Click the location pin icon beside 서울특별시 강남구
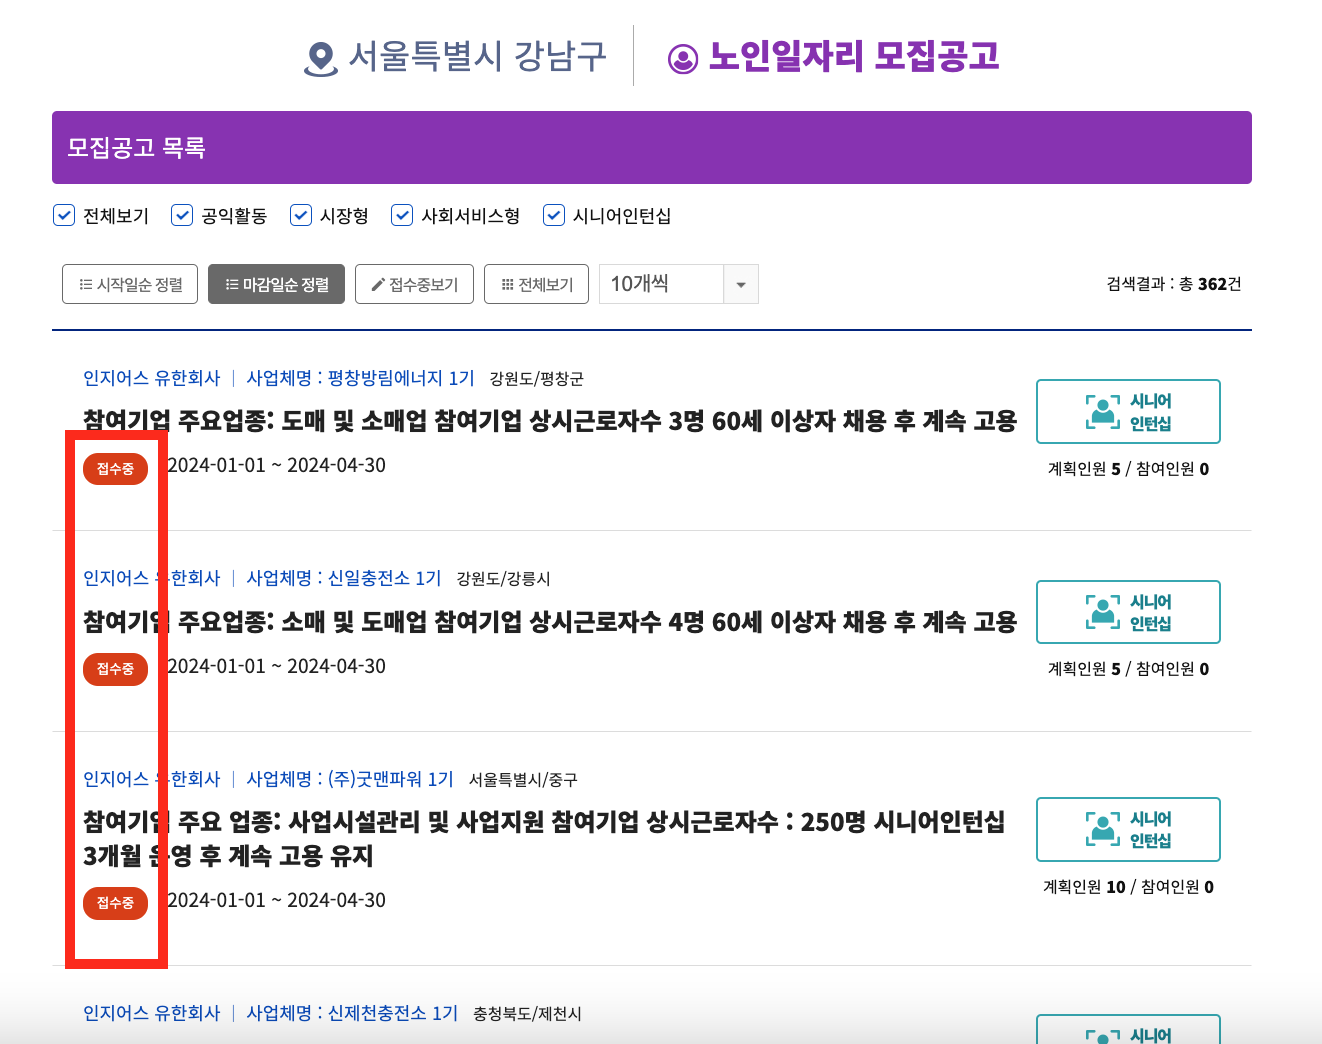 point(320,59)
